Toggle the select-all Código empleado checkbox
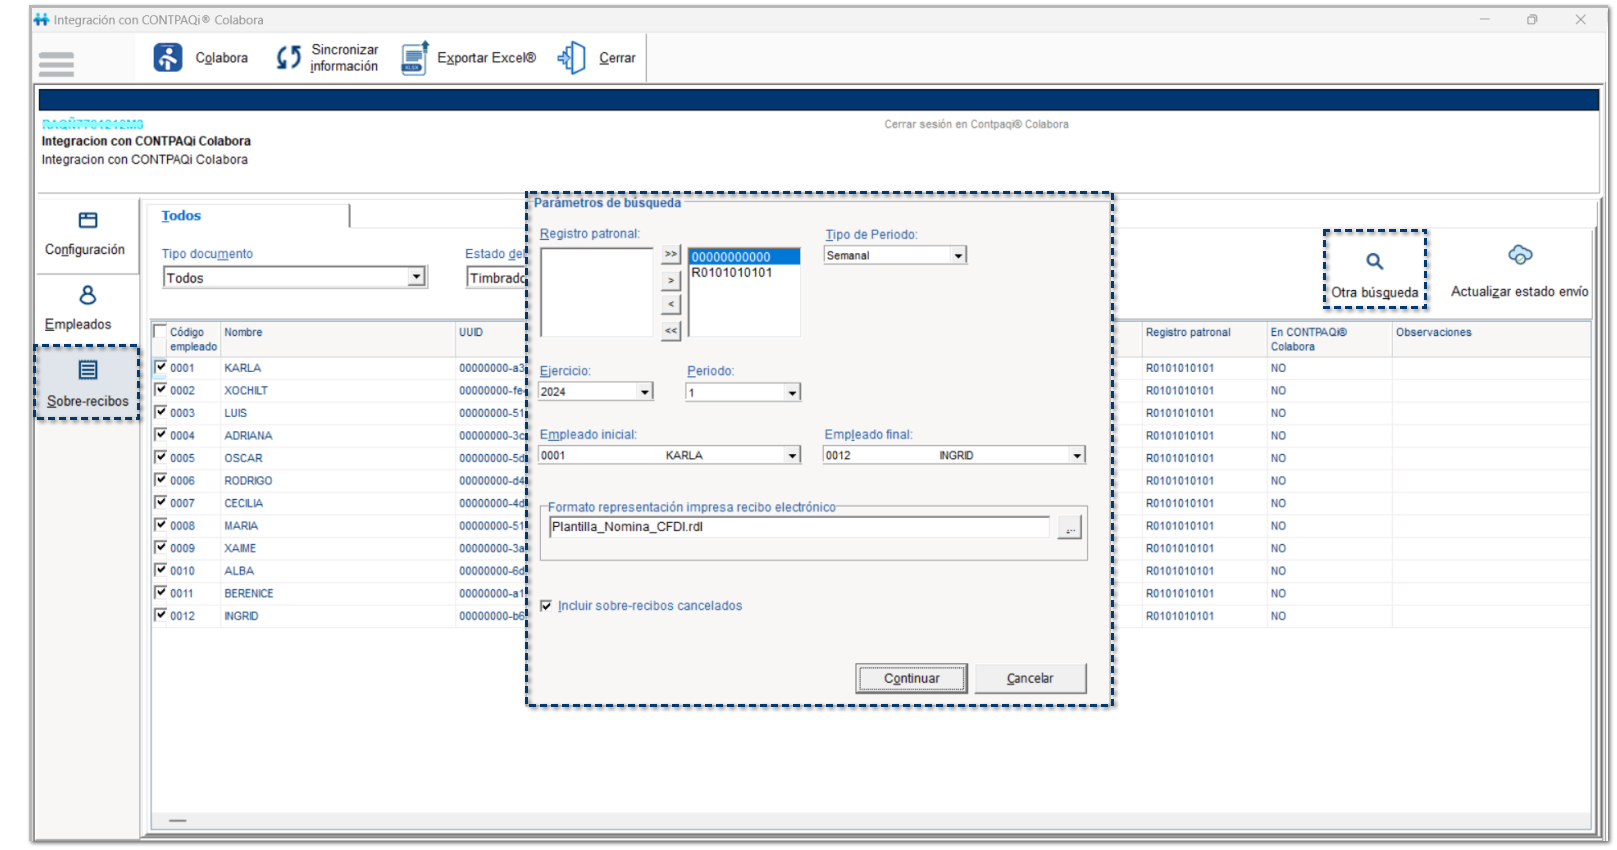The height and width of the screenshot is (850, 1617). pyautogui.click(x=160, y=332)
